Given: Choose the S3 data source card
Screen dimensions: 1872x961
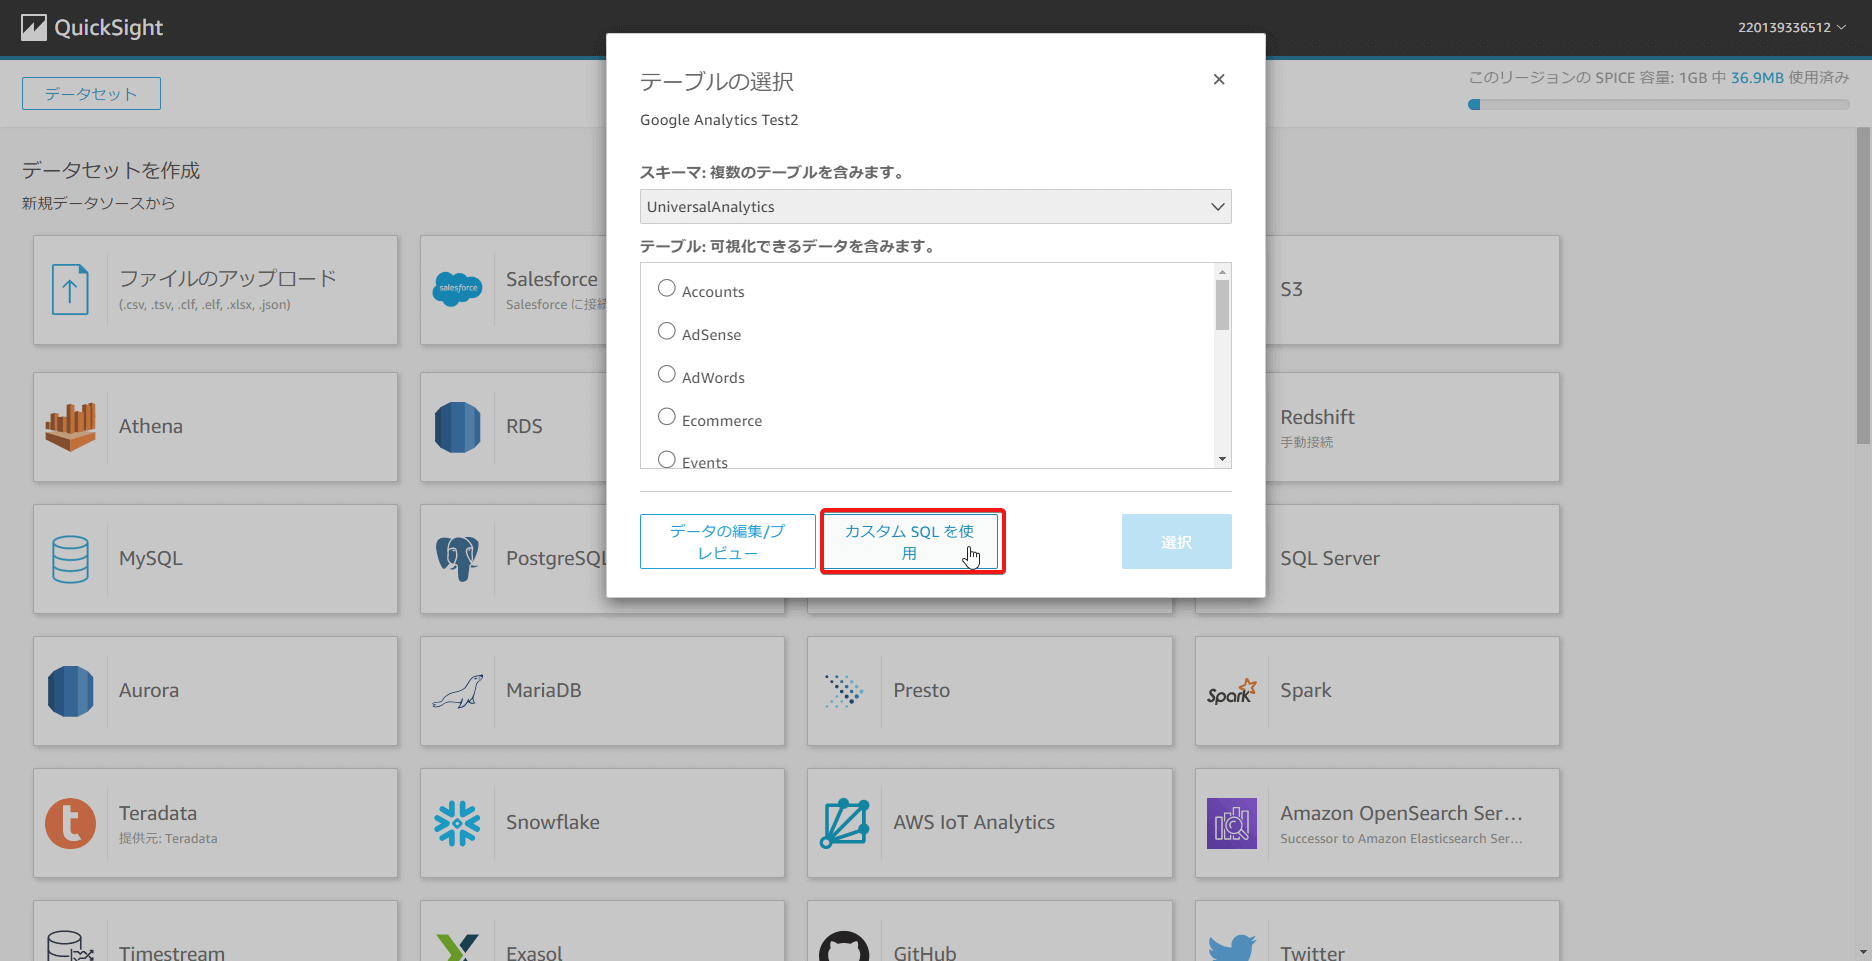Looking at the screenshot, I should 1413,290.
